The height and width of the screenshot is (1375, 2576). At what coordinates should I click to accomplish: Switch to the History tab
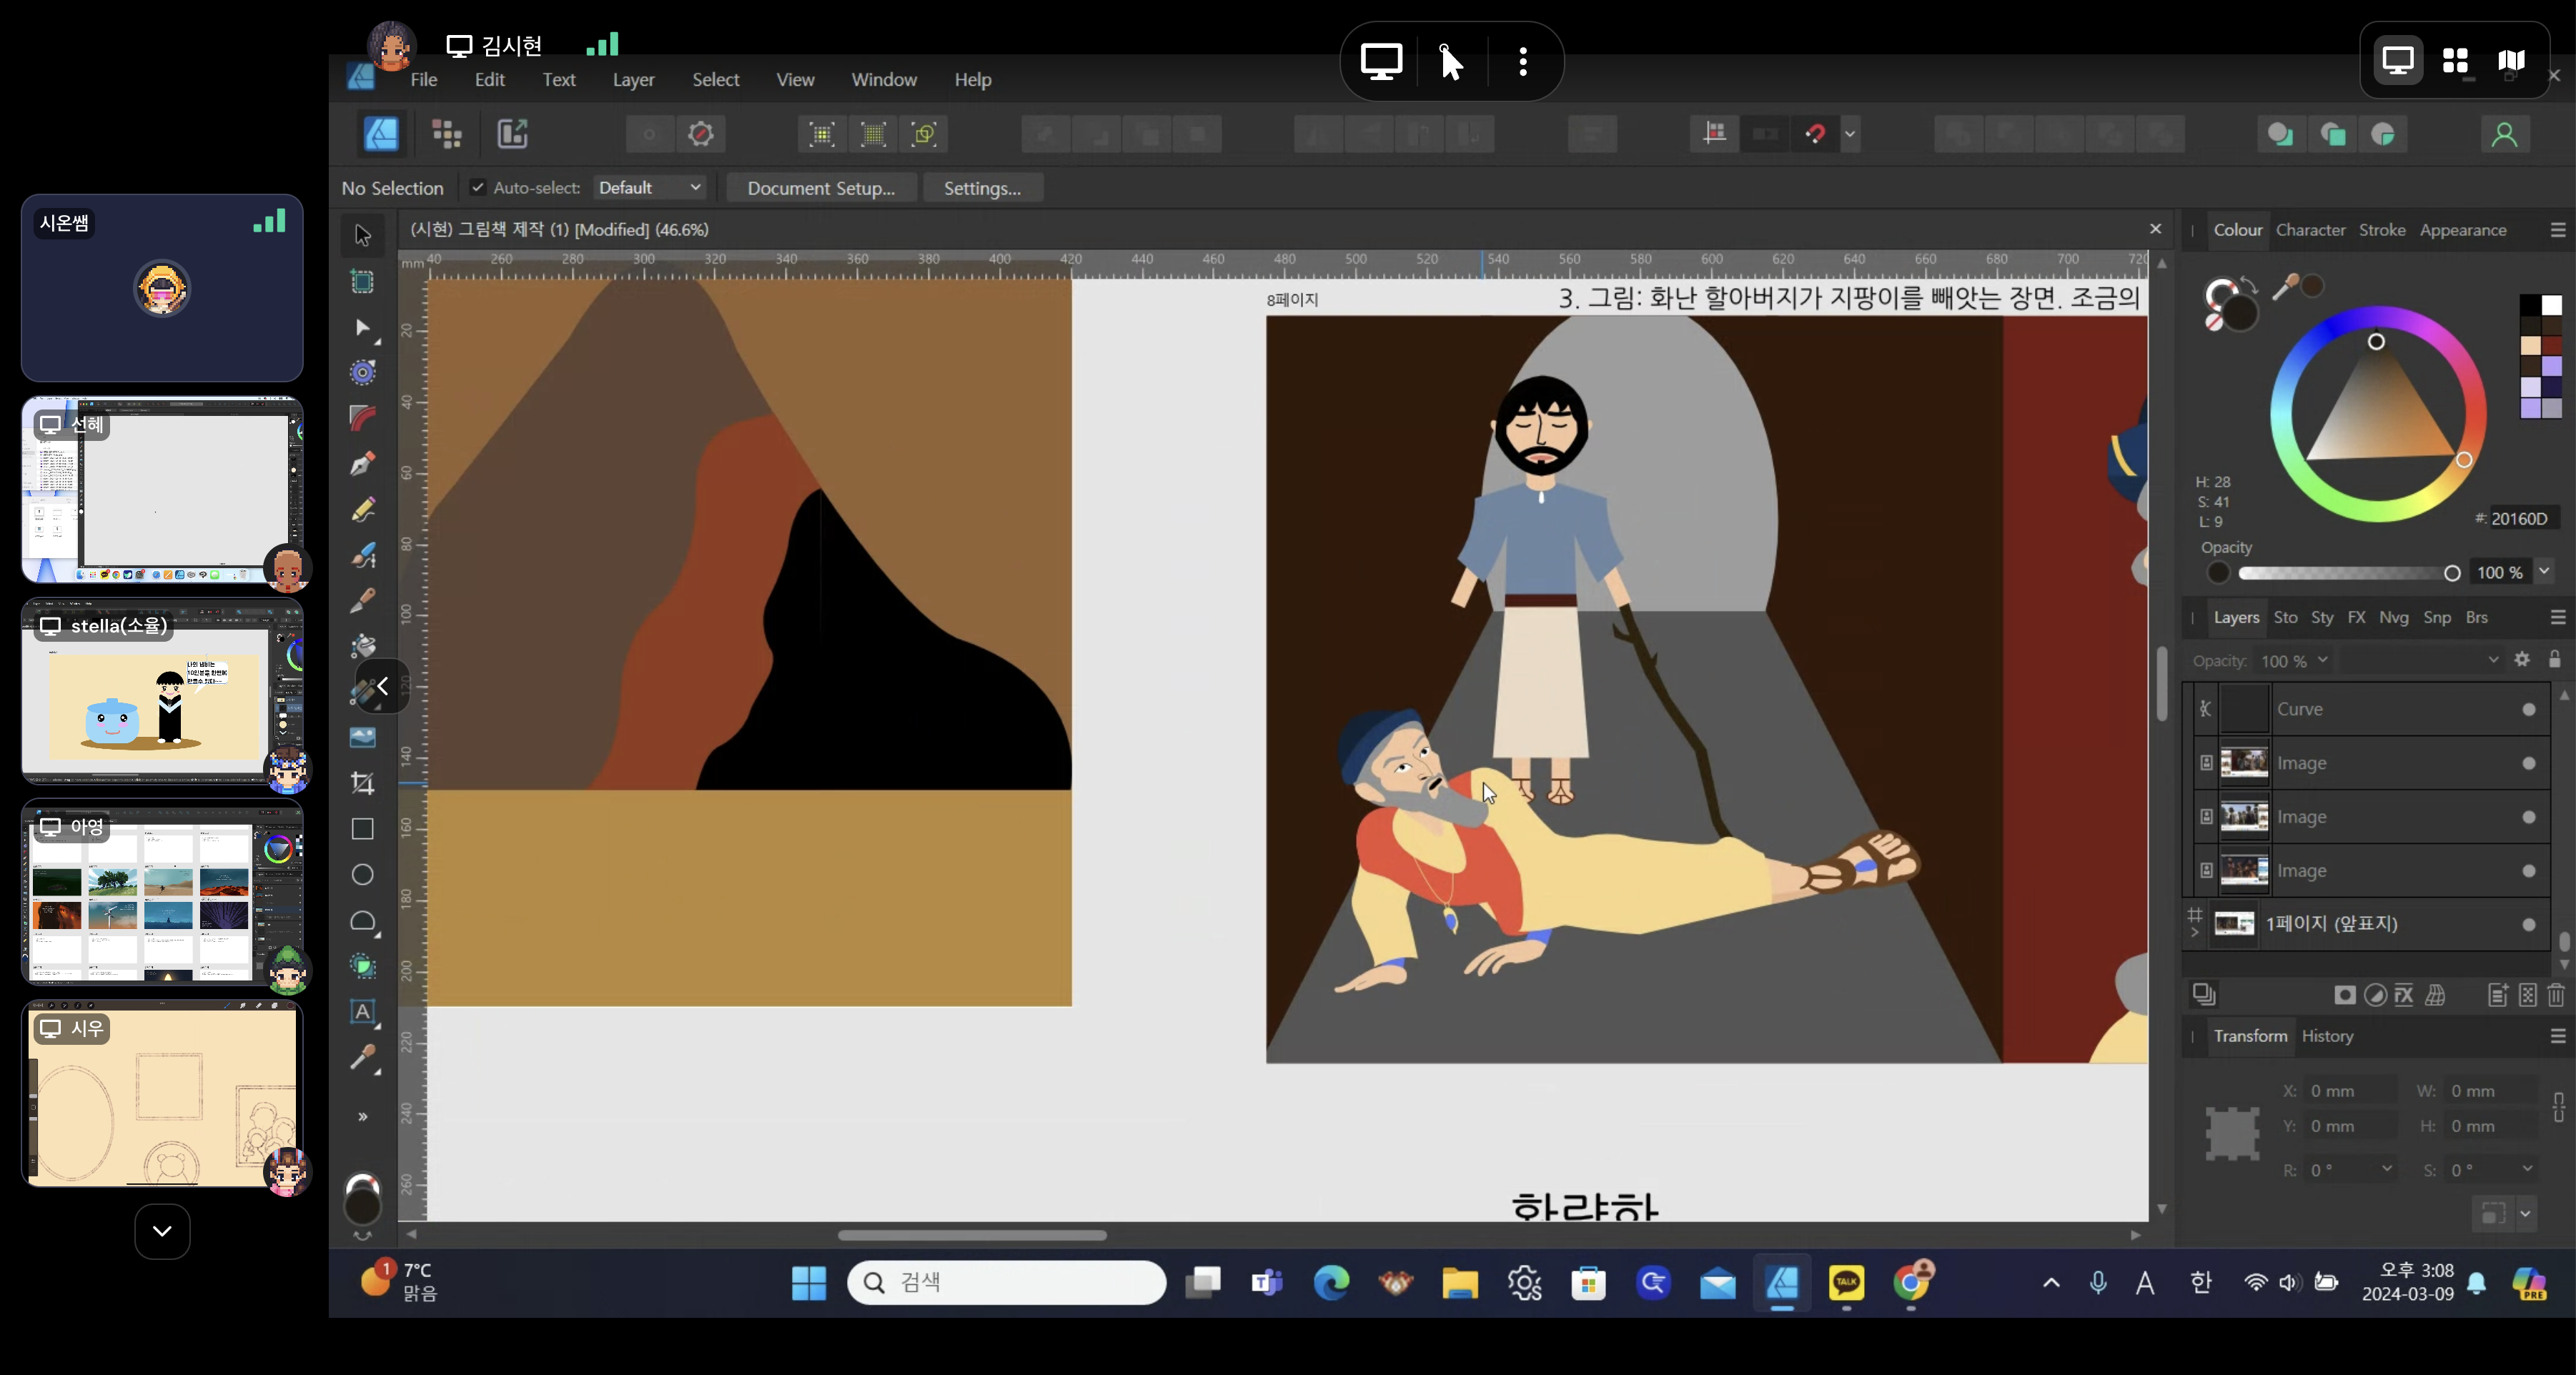coord(2327,1037)
